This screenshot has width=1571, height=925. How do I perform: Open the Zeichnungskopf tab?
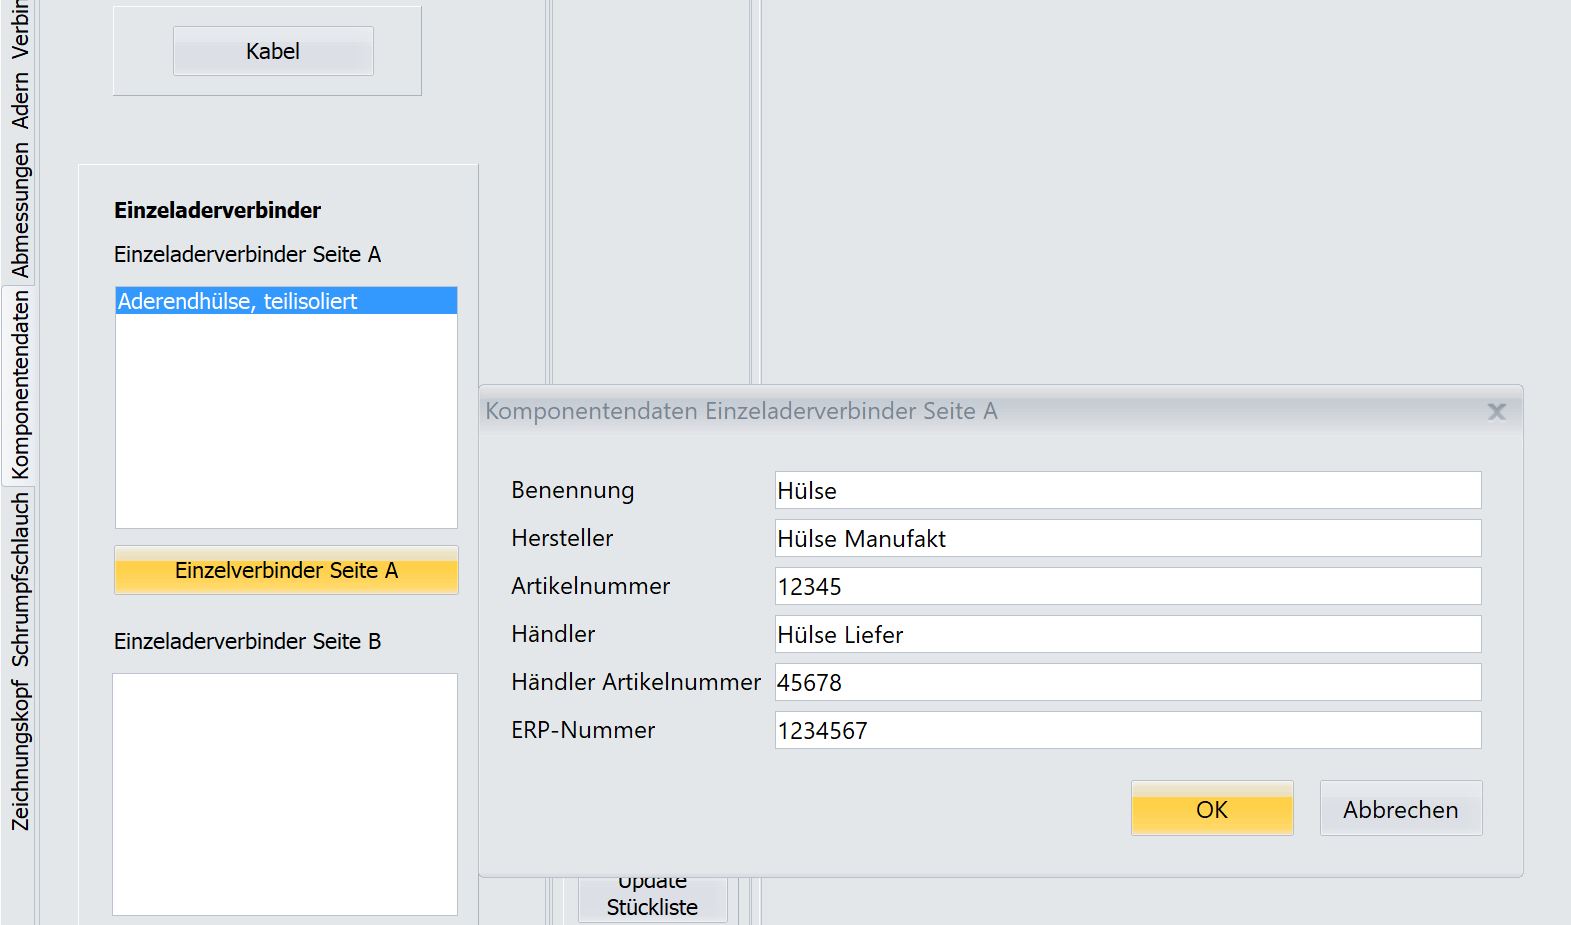point(20,756)
